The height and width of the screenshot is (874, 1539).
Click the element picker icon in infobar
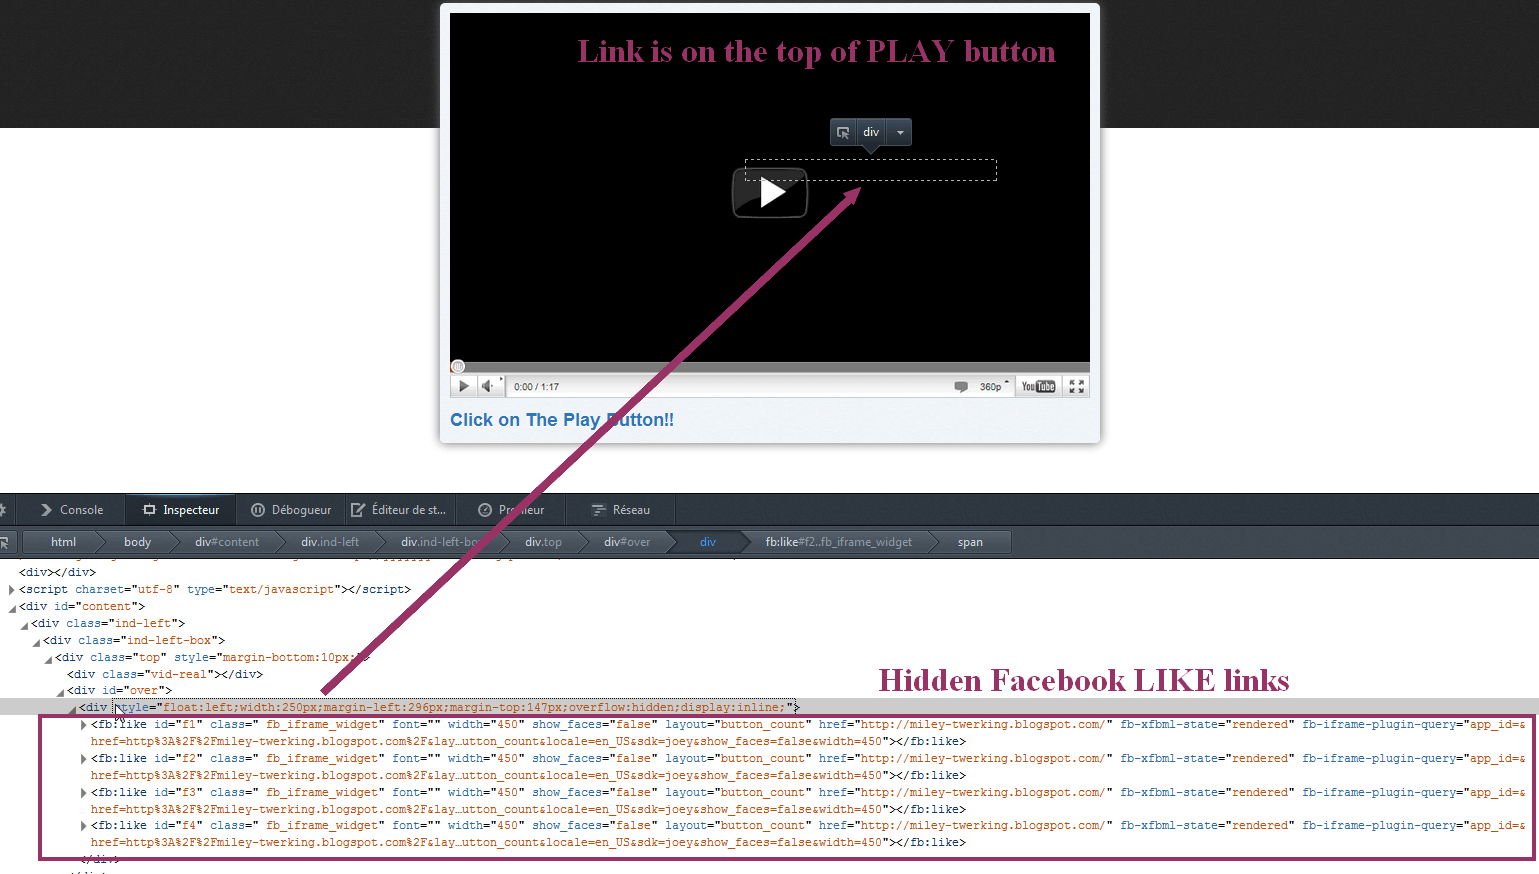(x=843, y=132)
